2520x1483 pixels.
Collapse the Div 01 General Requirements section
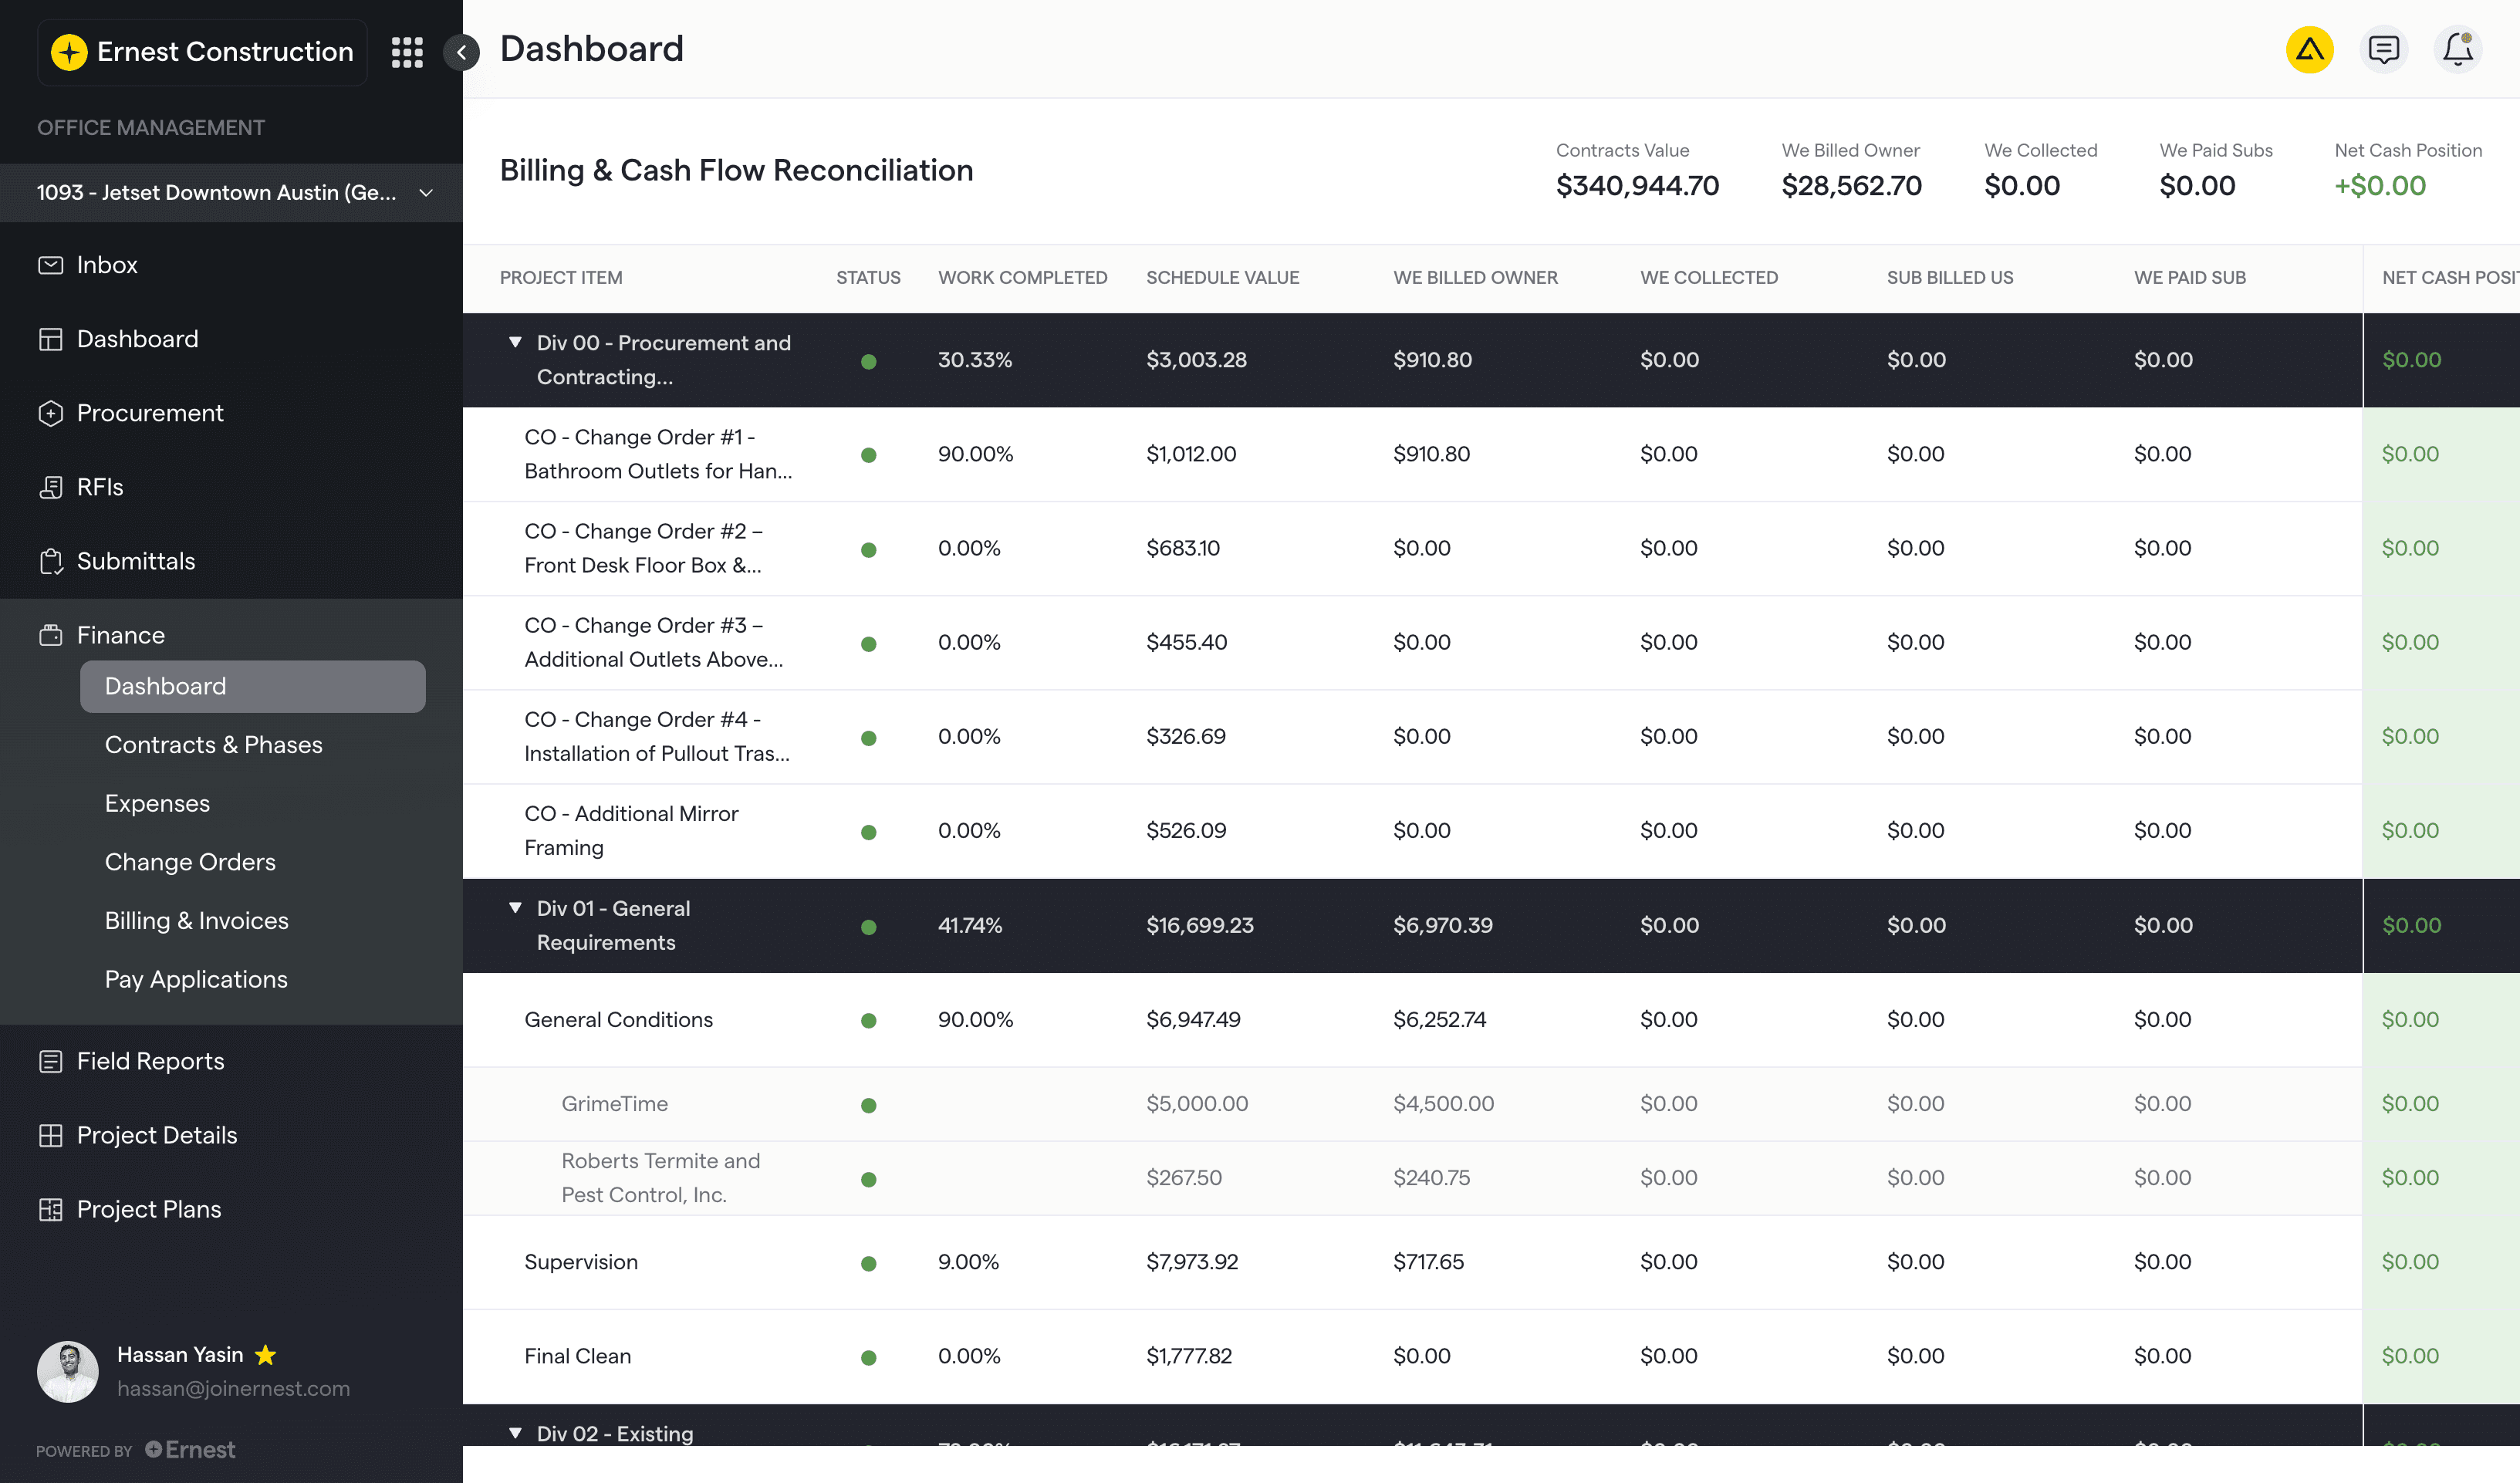point(515,908)
